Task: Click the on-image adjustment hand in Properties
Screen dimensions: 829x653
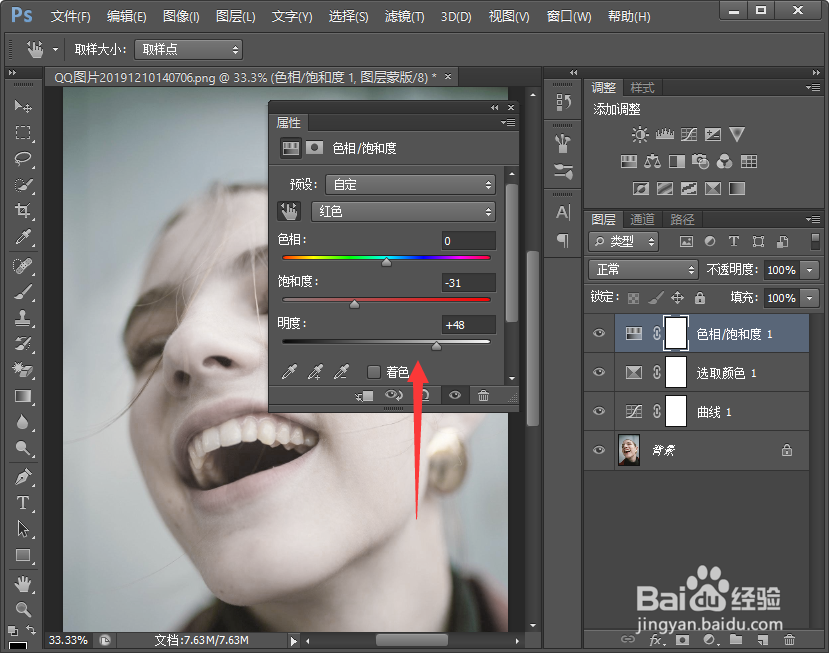Action: (x=289, y=211)
